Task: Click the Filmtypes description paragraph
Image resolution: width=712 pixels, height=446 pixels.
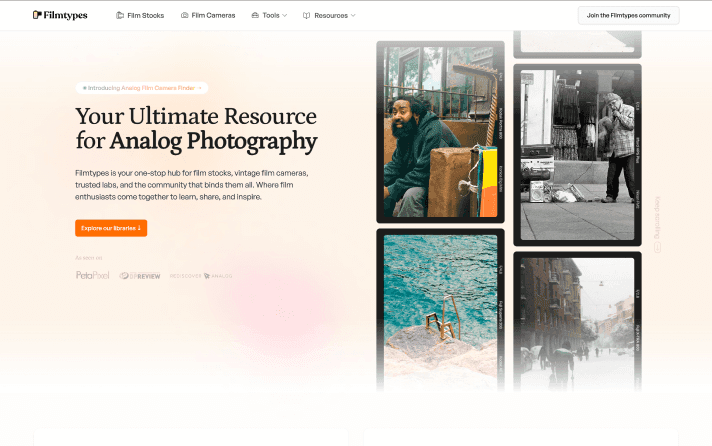Action: click(192, 185)
